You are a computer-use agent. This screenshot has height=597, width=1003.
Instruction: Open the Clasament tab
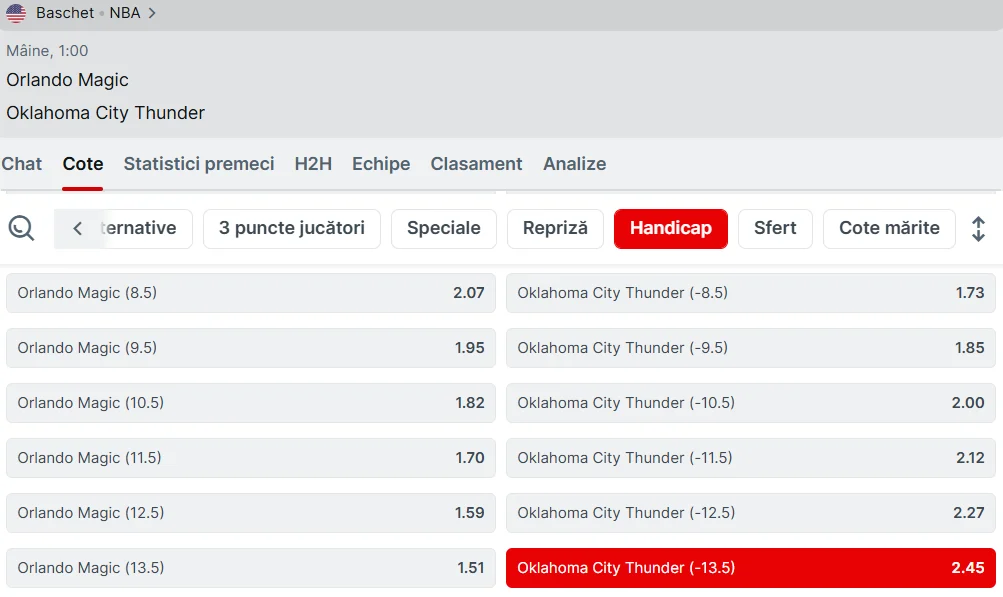[476, 164]
